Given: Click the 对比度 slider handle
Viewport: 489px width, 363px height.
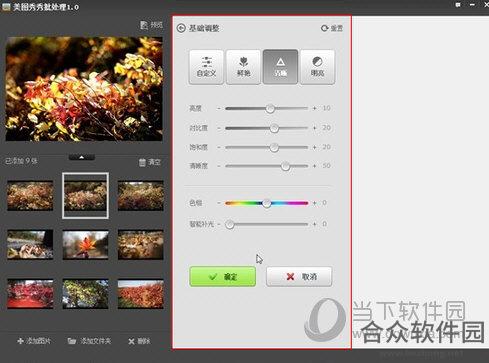Looking at the screenshot, I should point(274,128).
